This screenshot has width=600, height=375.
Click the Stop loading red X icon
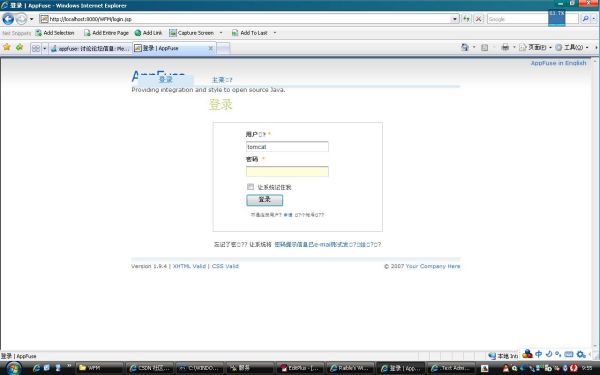[x=478, y=19]
